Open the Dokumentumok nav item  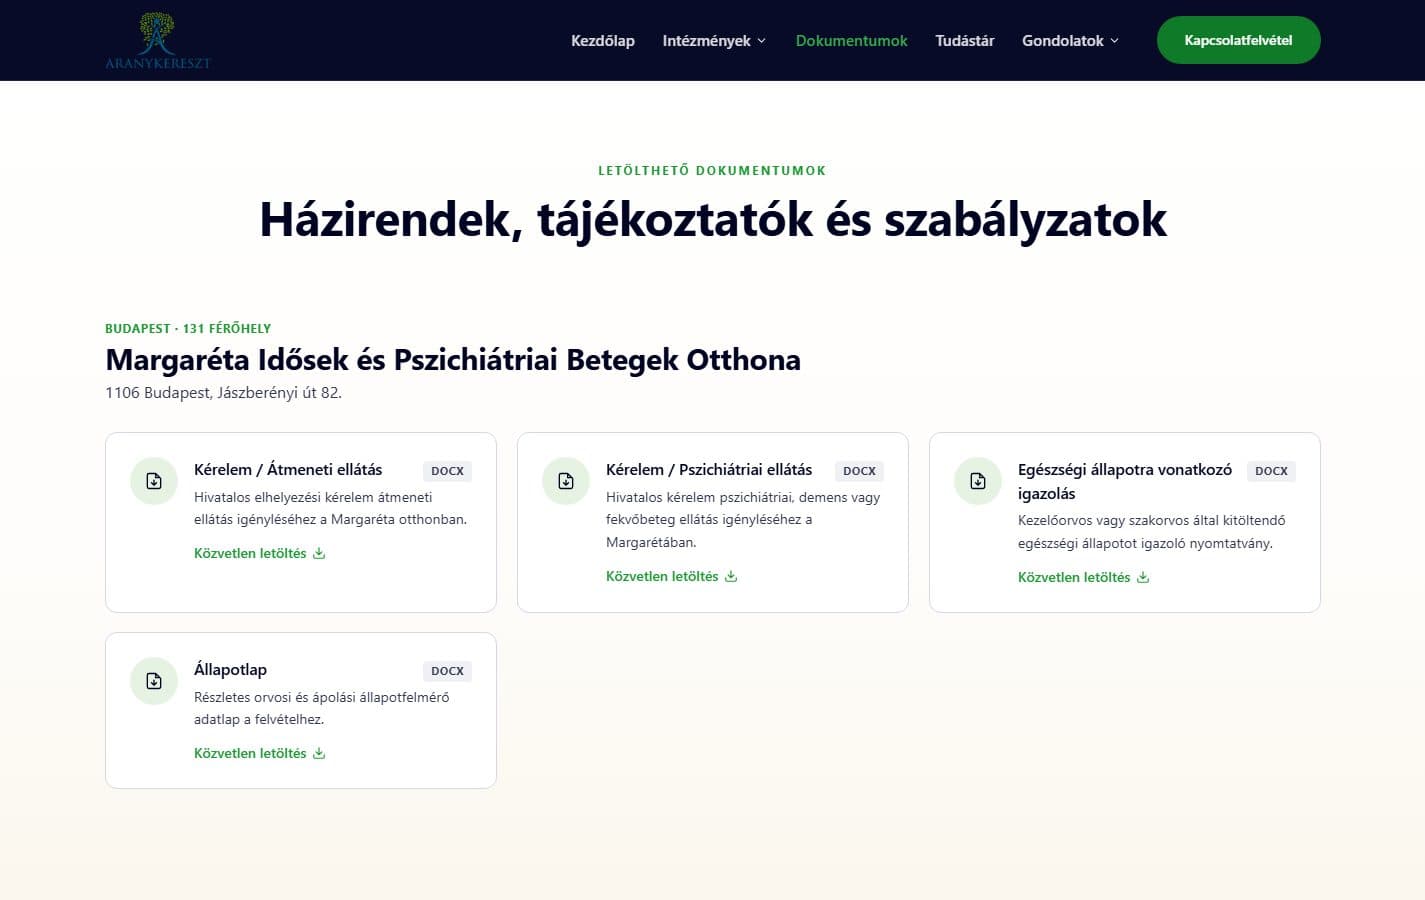[852, 40]
